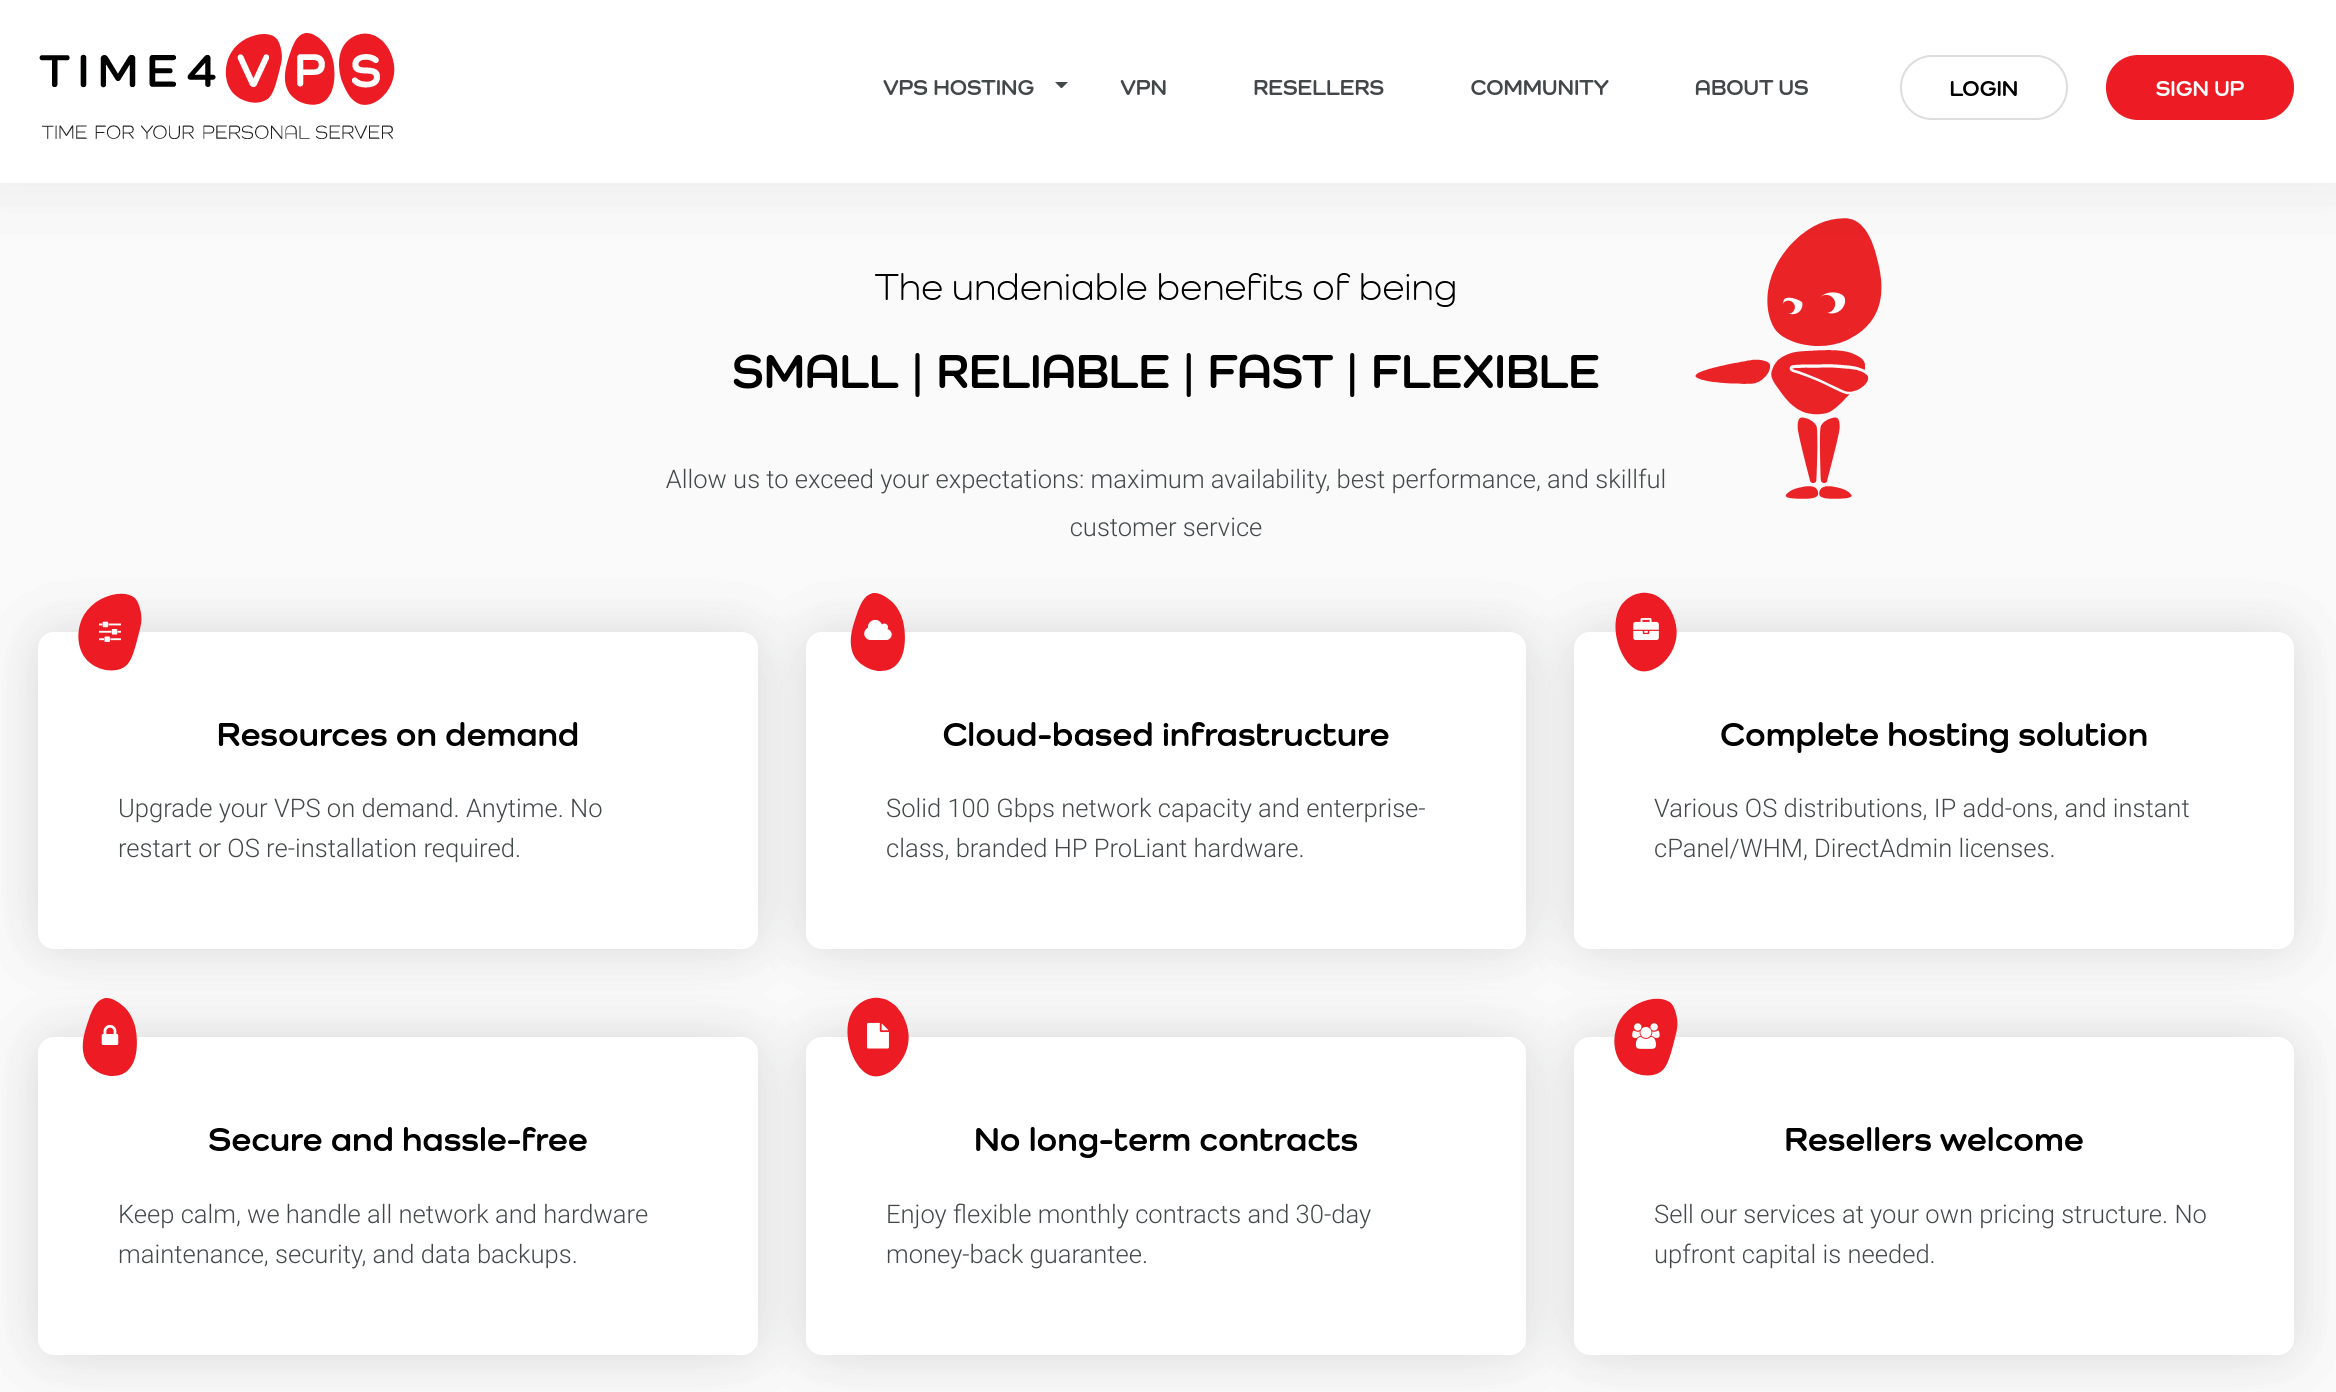The image size is (2336, 1392).
Task: Click the LOGIN button
Action: [x=1981, y=86]
